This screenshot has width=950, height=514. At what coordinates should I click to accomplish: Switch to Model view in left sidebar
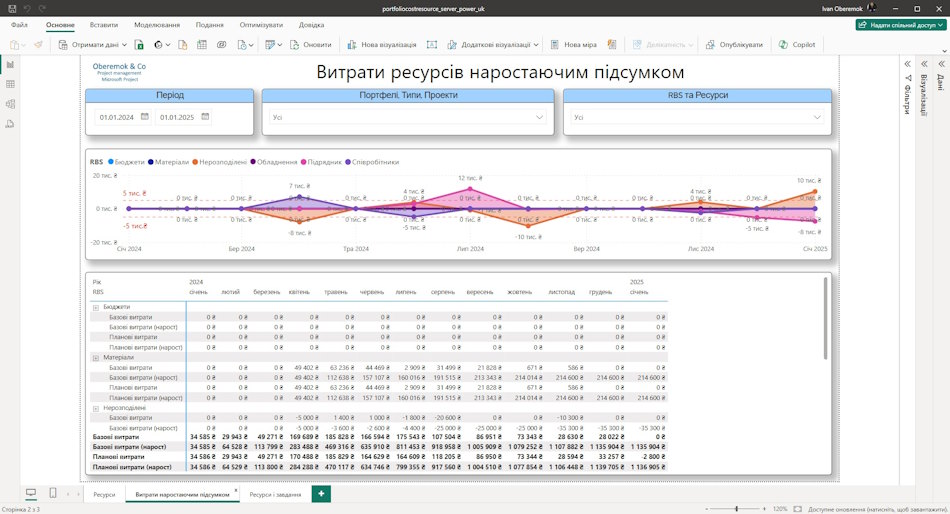pyautogui.click(x=10, y=104)
